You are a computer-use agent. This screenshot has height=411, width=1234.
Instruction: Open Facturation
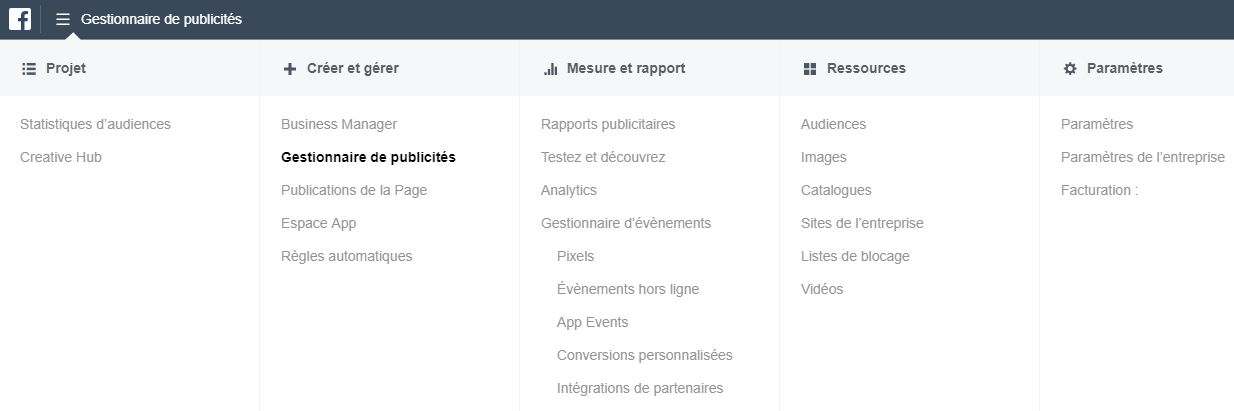coord(1100,190)
